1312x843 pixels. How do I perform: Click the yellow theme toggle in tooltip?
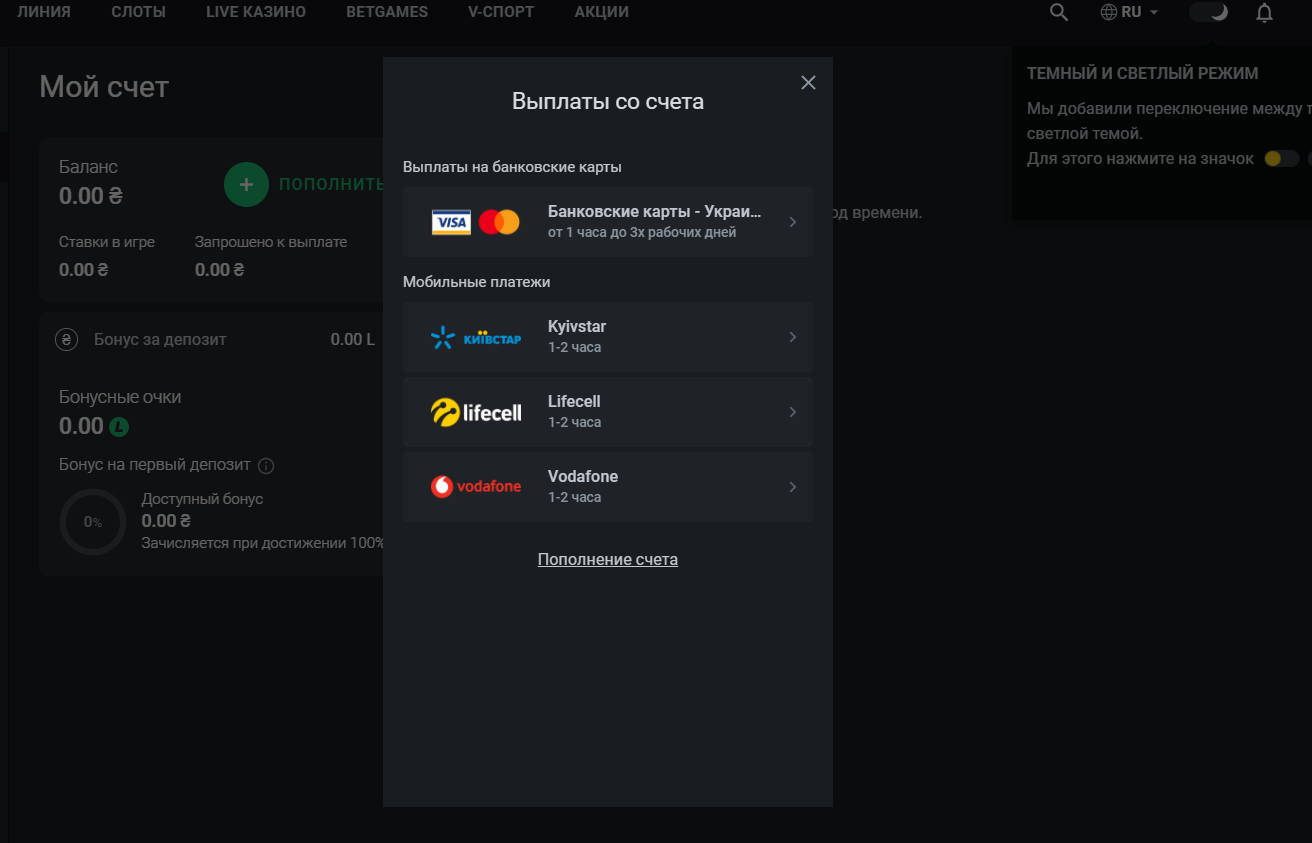click(1280, 159)
